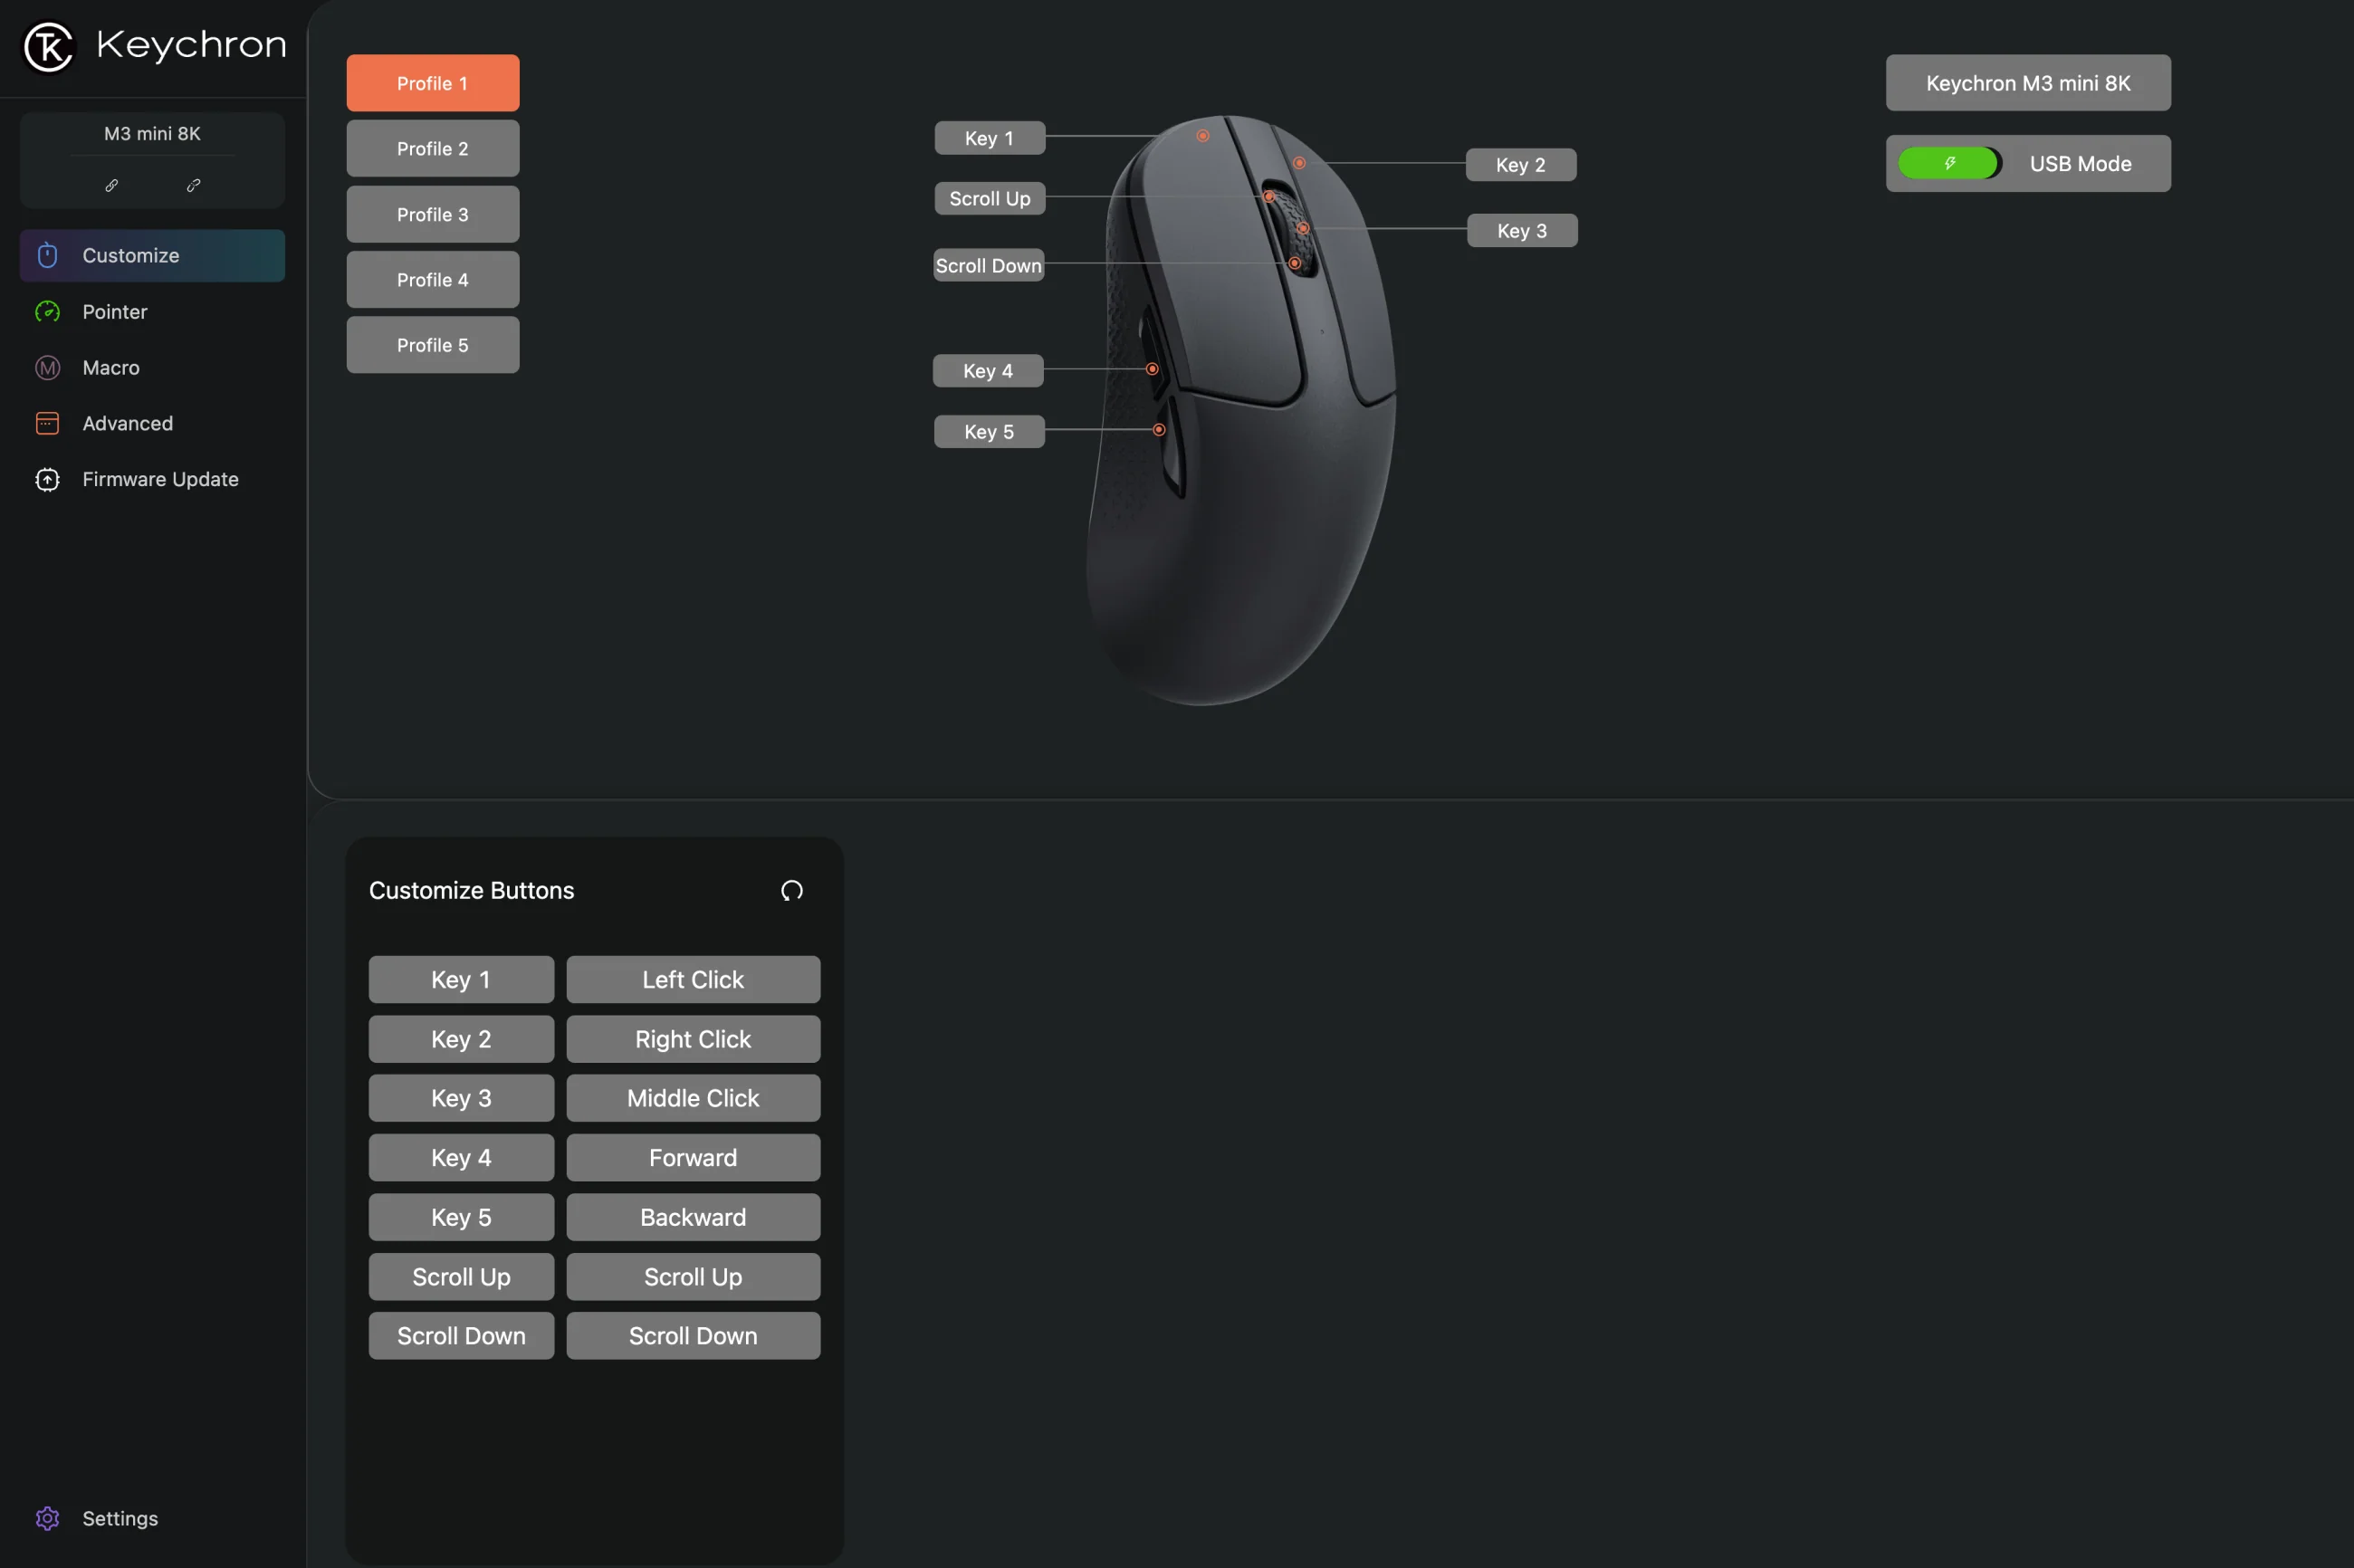Select Profile 1

click(432, 83)
